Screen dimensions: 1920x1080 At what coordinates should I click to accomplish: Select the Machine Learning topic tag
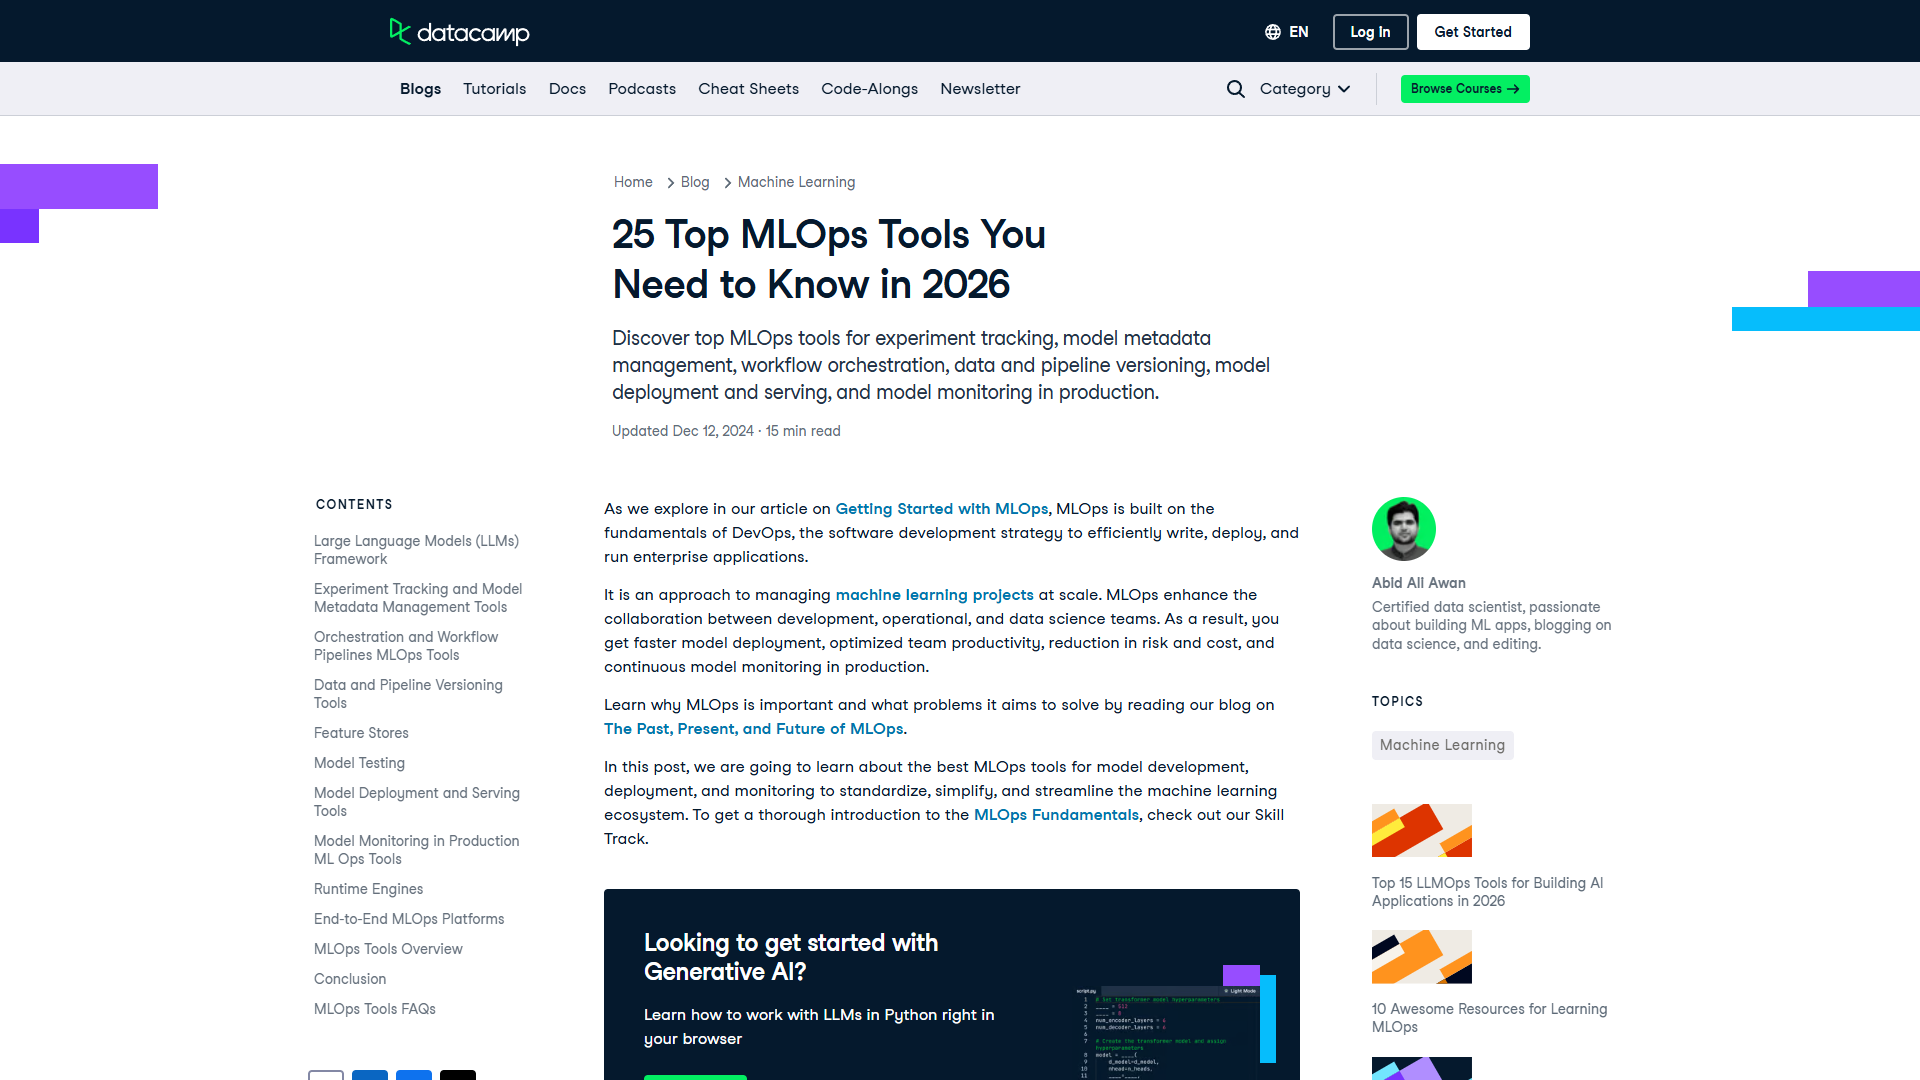tap(1442, 745)
